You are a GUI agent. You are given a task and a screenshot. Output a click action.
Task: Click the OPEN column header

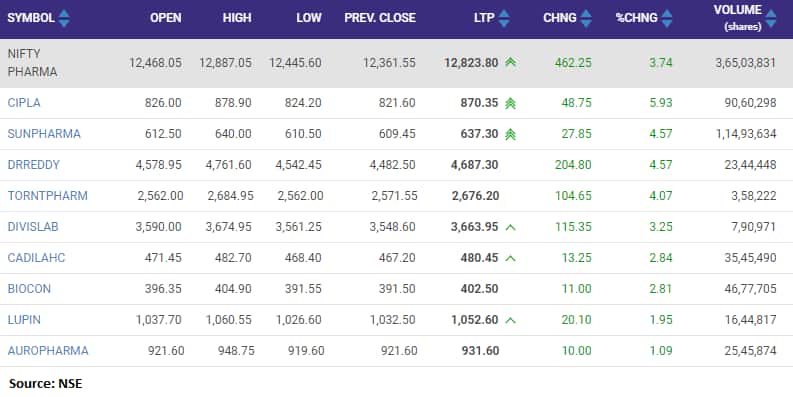coord(166,18)
